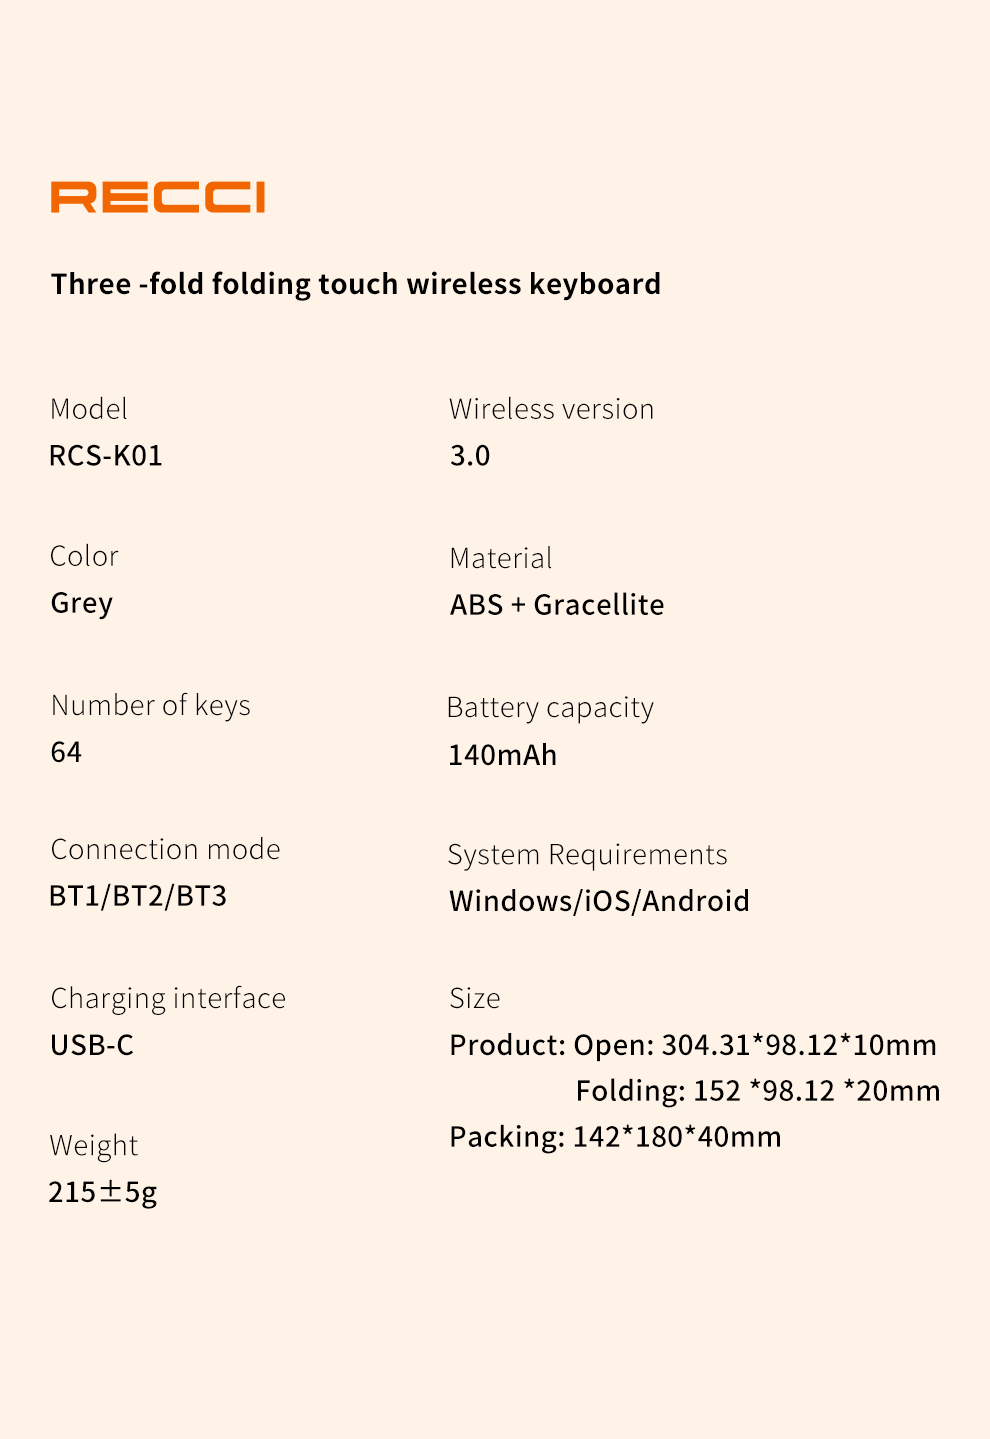The image size is (990, 1439).
Task: Select the Connection mode label
Action: [166, 850]
